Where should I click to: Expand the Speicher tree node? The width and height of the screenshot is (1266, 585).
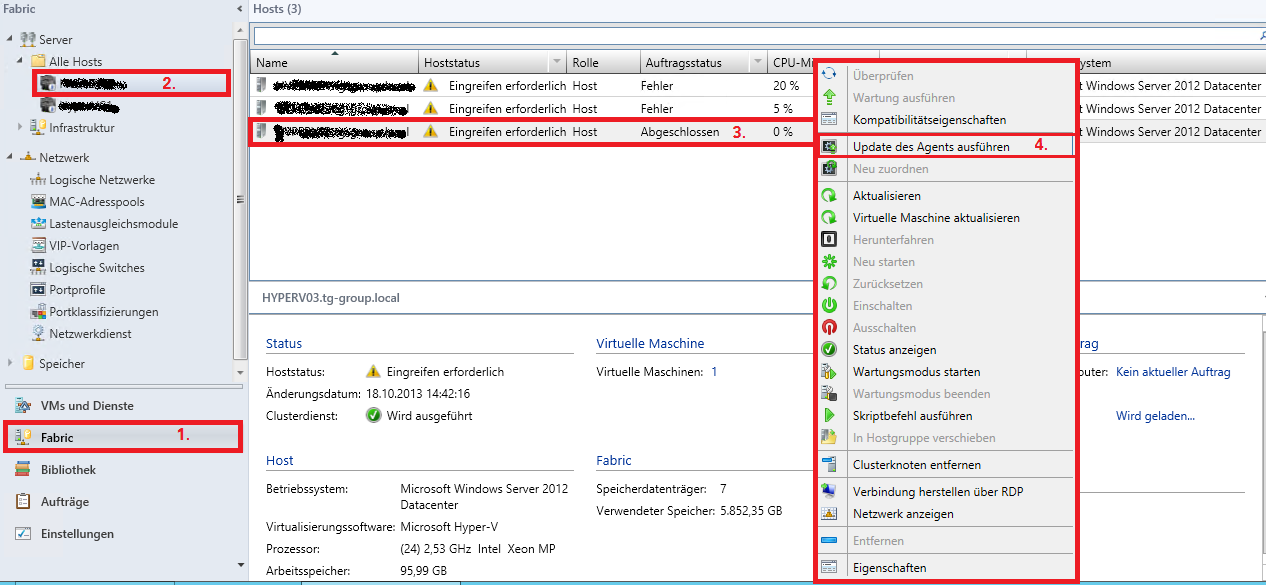(x=11, y=364)
